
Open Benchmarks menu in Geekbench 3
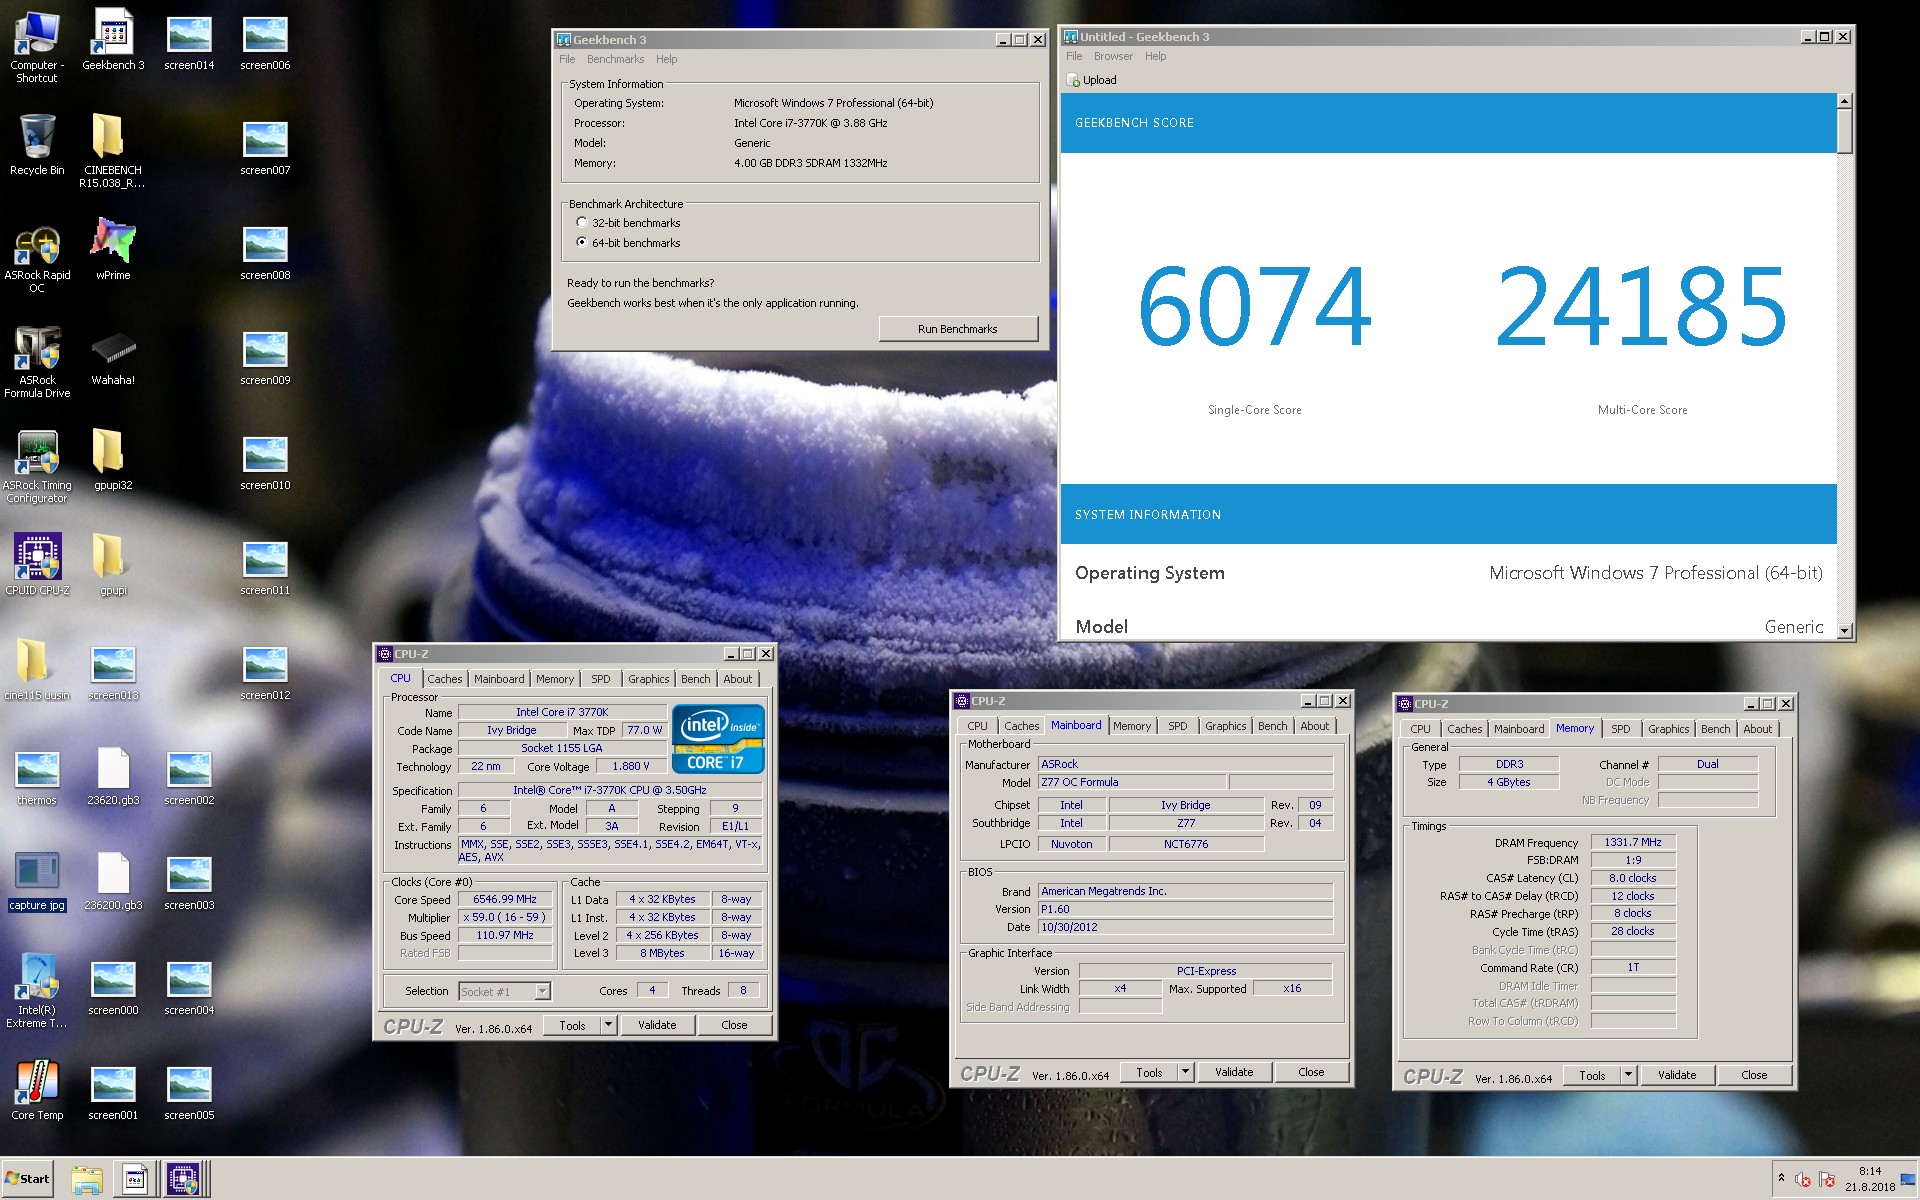coord(615,59)
